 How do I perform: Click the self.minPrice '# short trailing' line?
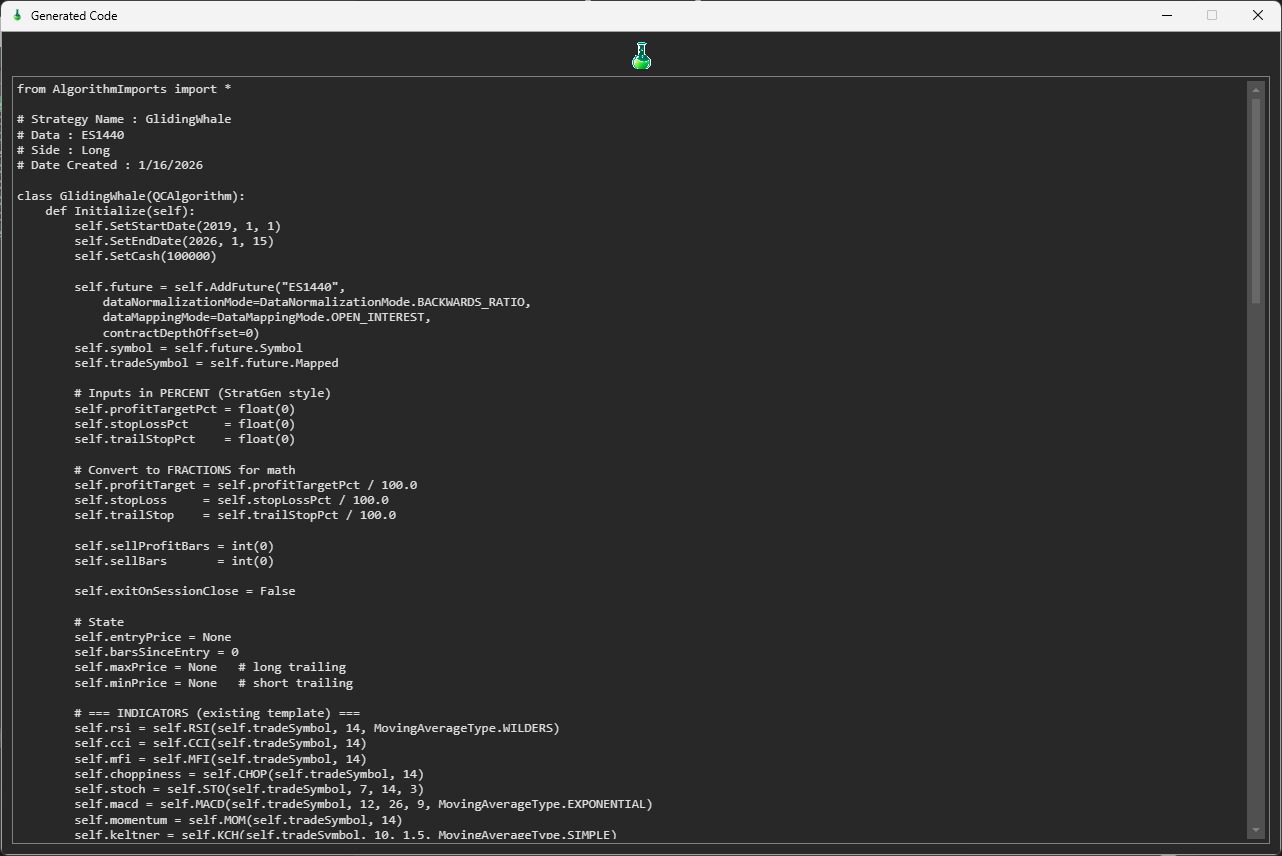(213, 683)
